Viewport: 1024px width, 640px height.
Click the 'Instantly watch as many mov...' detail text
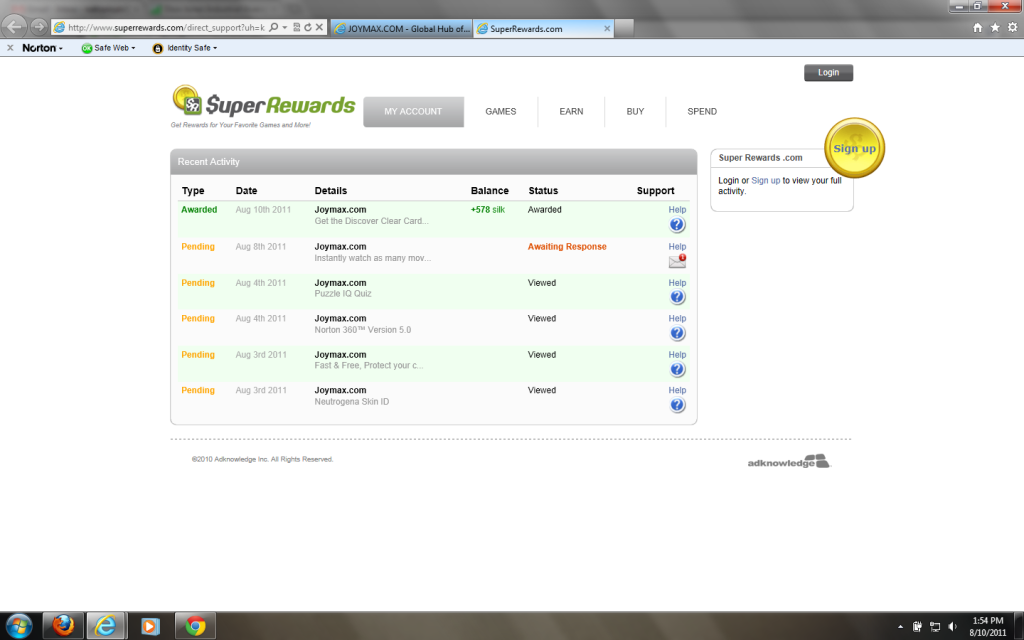tap(372, 258)
